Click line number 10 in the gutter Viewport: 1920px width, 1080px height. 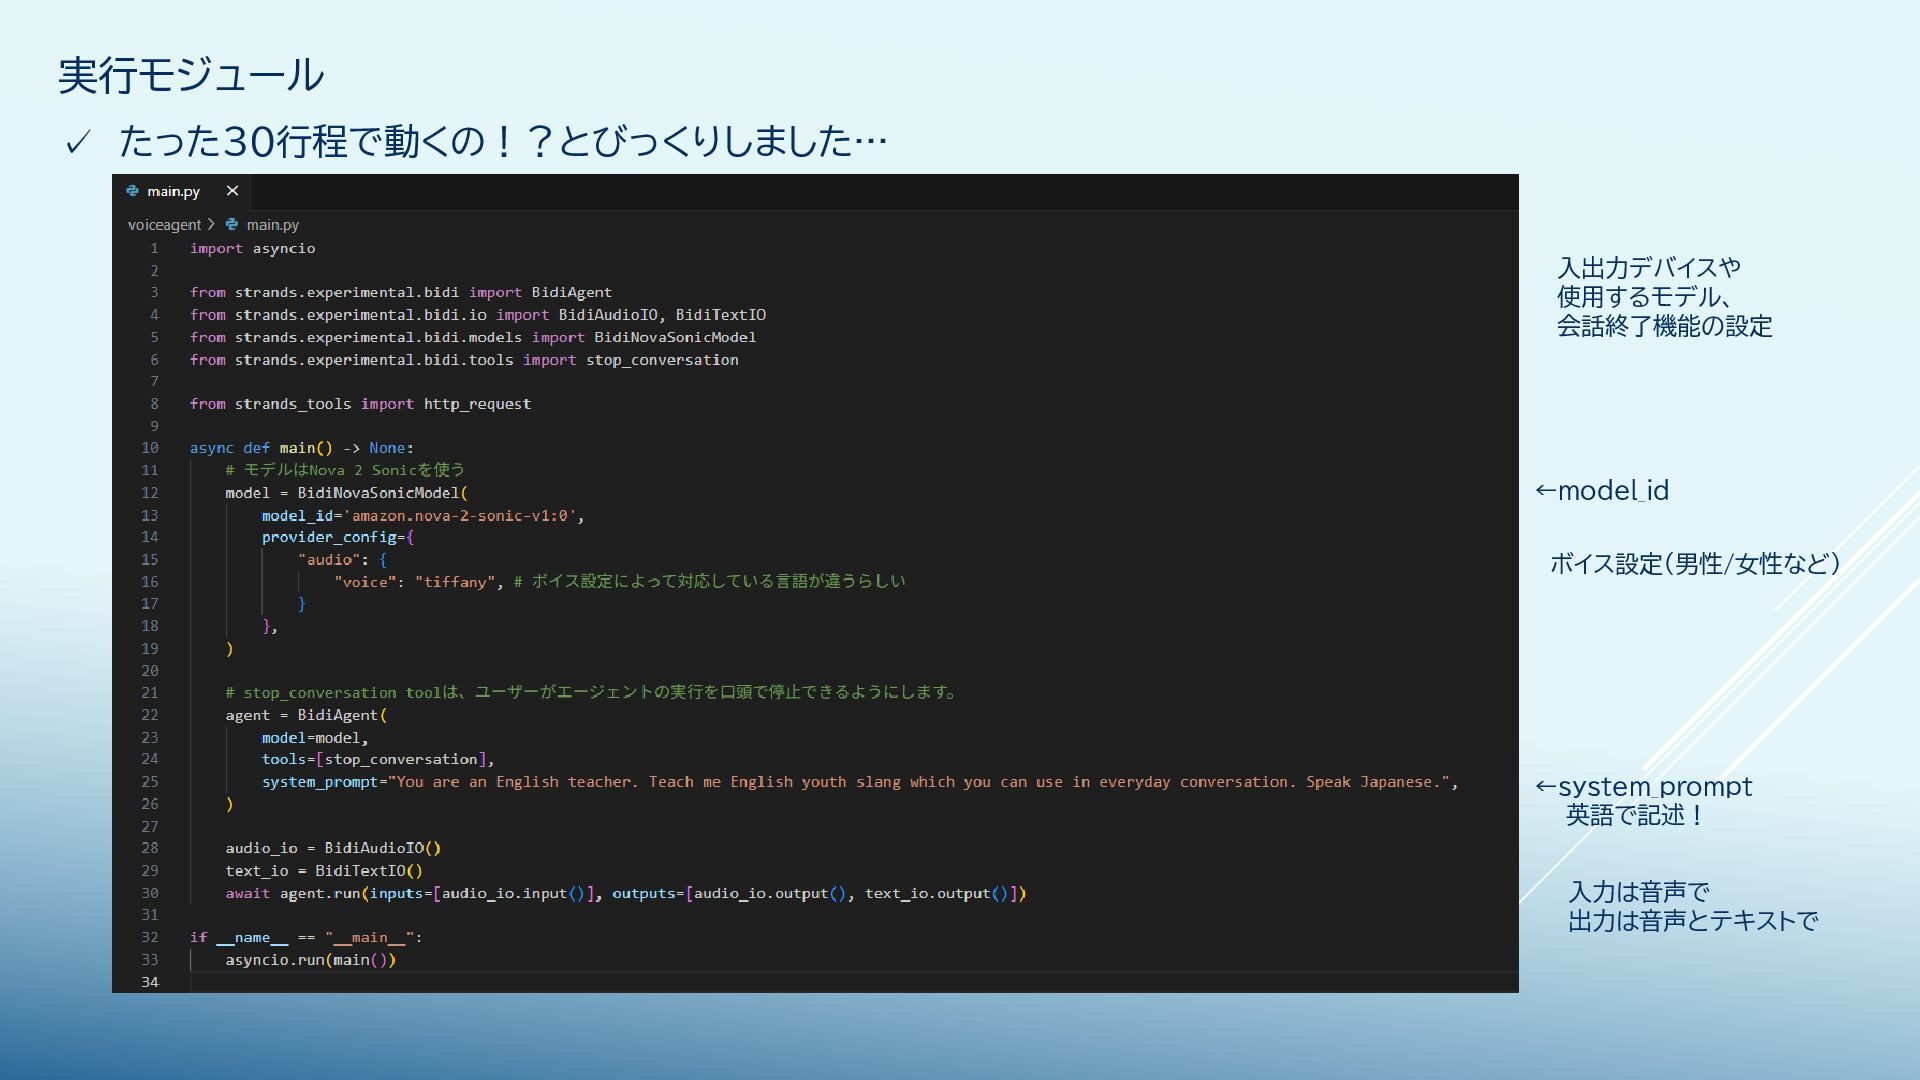149,448
